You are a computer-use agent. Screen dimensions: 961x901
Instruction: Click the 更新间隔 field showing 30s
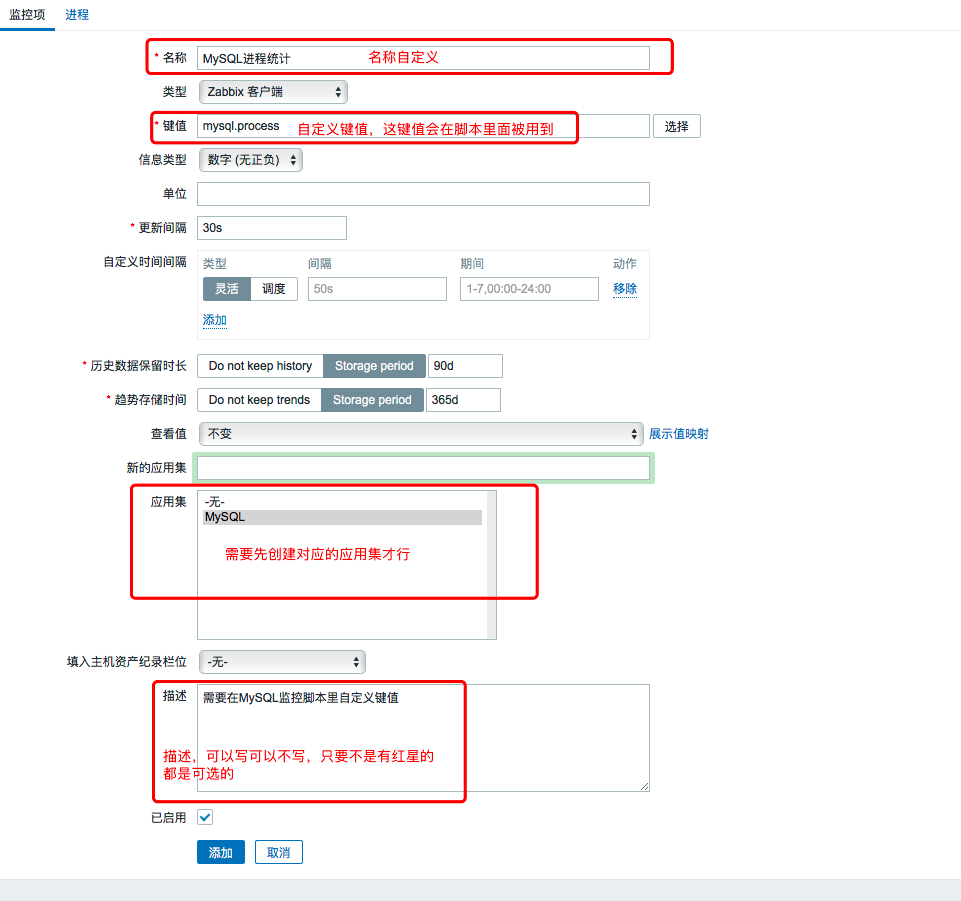272,228
